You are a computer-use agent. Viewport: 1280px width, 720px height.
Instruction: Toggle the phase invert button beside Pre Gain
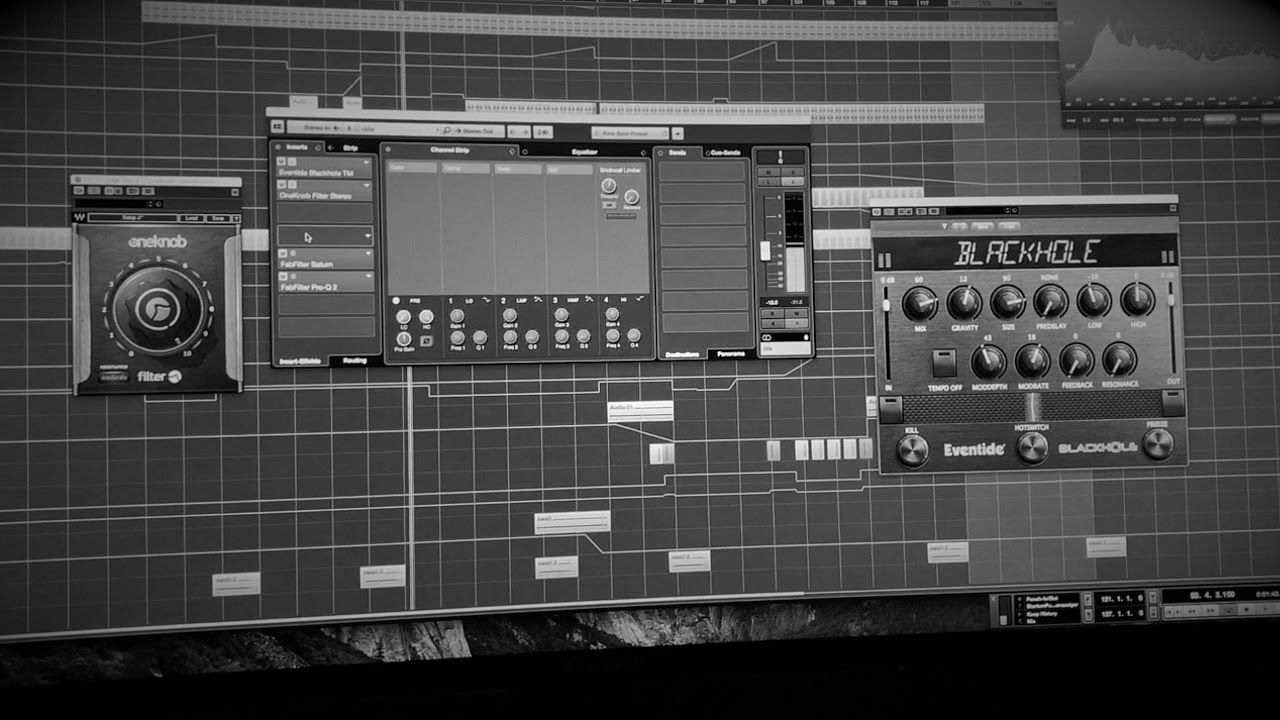pos(426,341)
